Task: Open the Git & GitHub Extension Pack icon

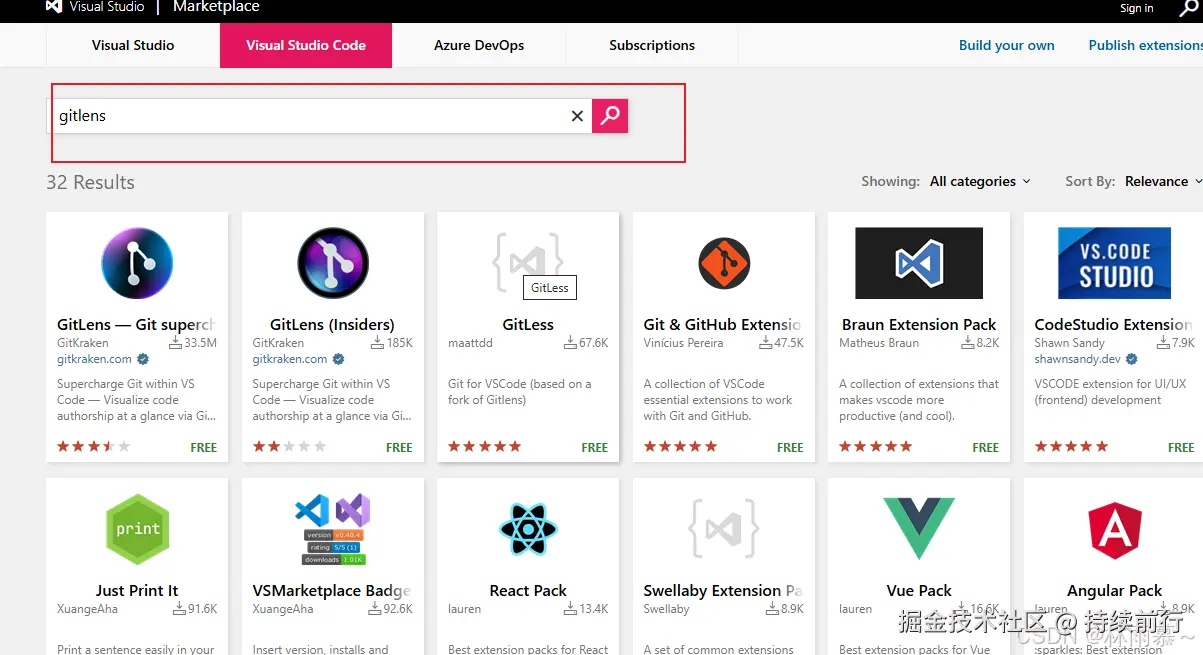Action: pyautogui.click(x=724, y=264)
